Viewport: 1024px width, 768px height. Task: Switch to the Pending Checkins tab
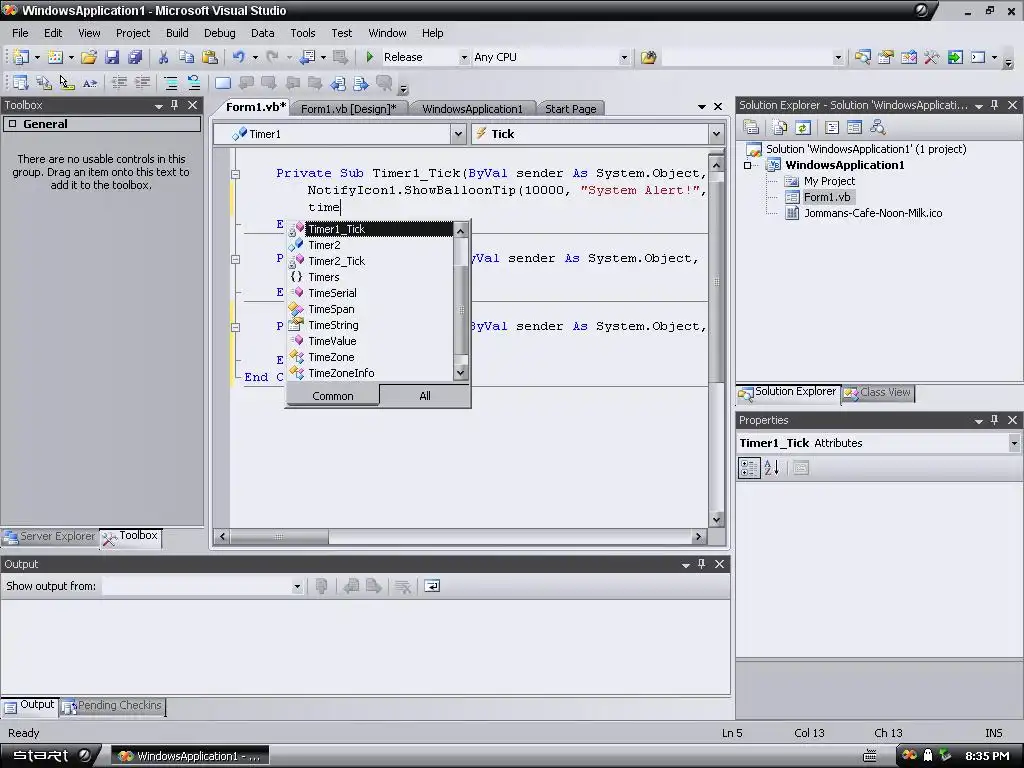click(x=112, y=706)
